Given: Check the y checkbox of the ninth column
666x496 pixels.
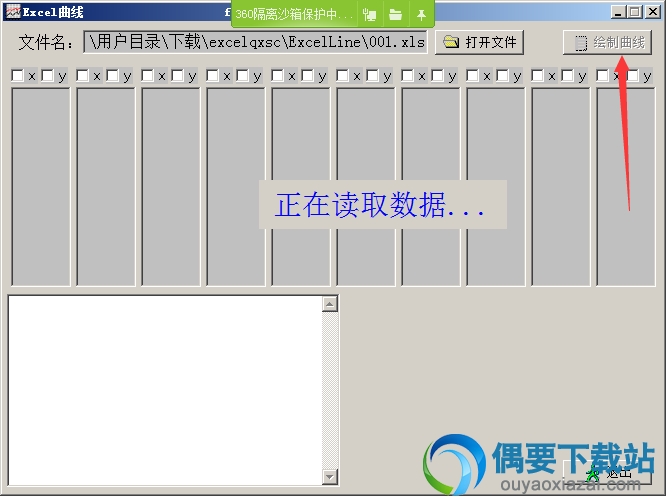Looking at the screenshot, I should 567,76.
